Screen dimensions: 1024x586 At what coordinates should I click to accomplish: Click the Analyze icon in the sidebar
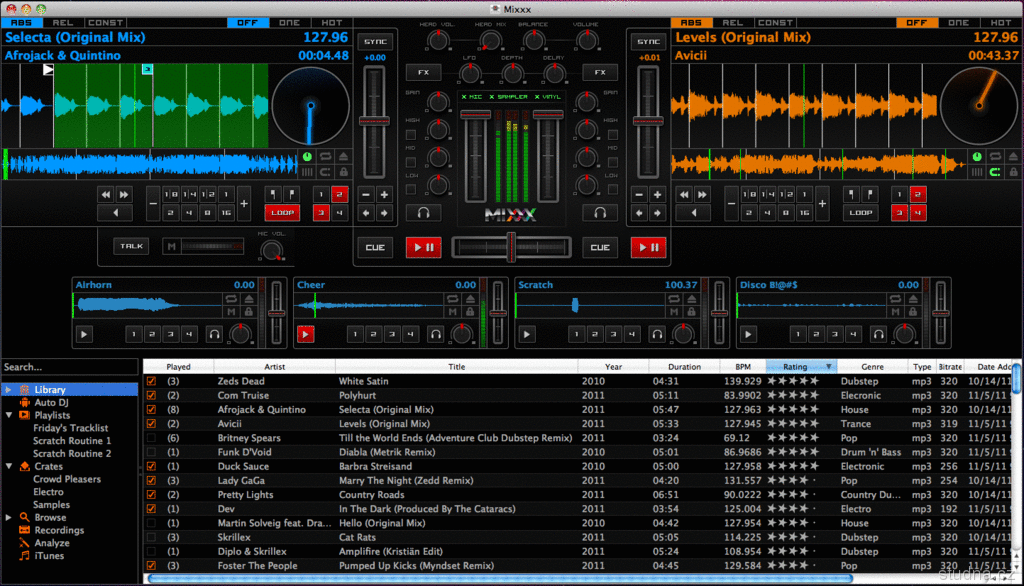[24, 543]
